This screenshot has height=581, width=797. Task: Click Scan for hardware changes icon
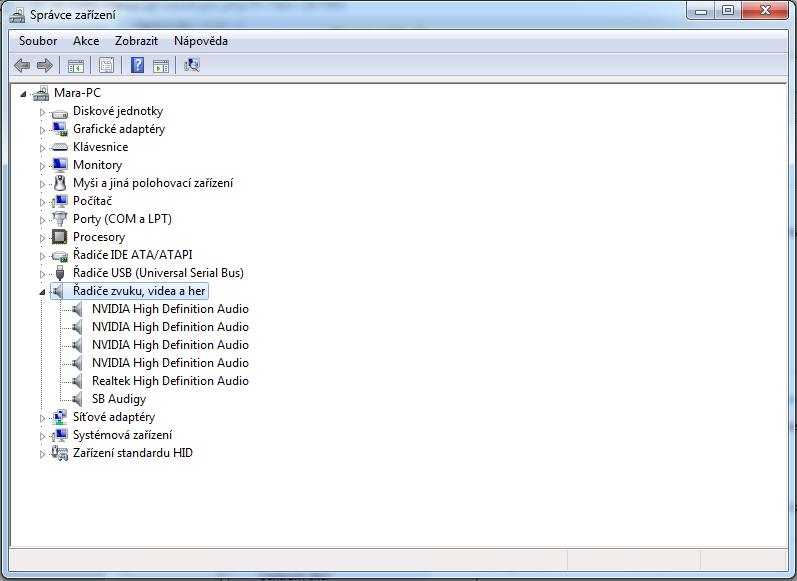192,65
